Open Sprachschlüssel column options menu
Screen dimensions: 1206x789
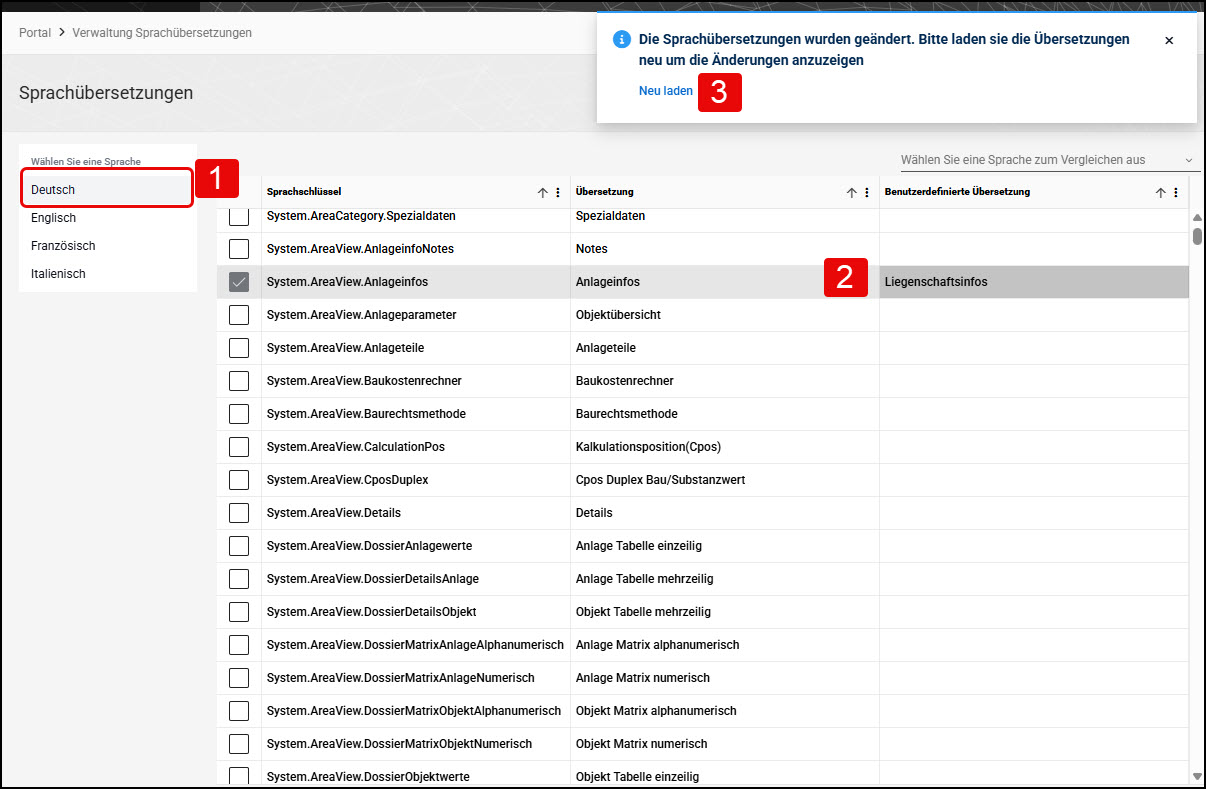click(x=558, y=193)
